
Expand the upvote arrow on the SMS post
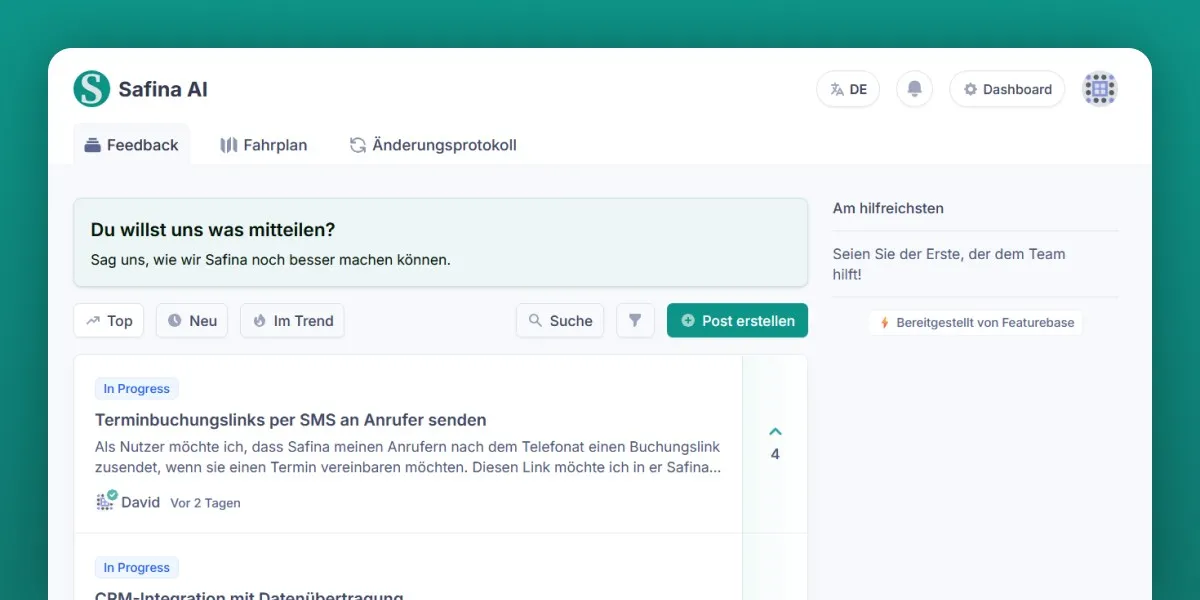tap(775, 431)
